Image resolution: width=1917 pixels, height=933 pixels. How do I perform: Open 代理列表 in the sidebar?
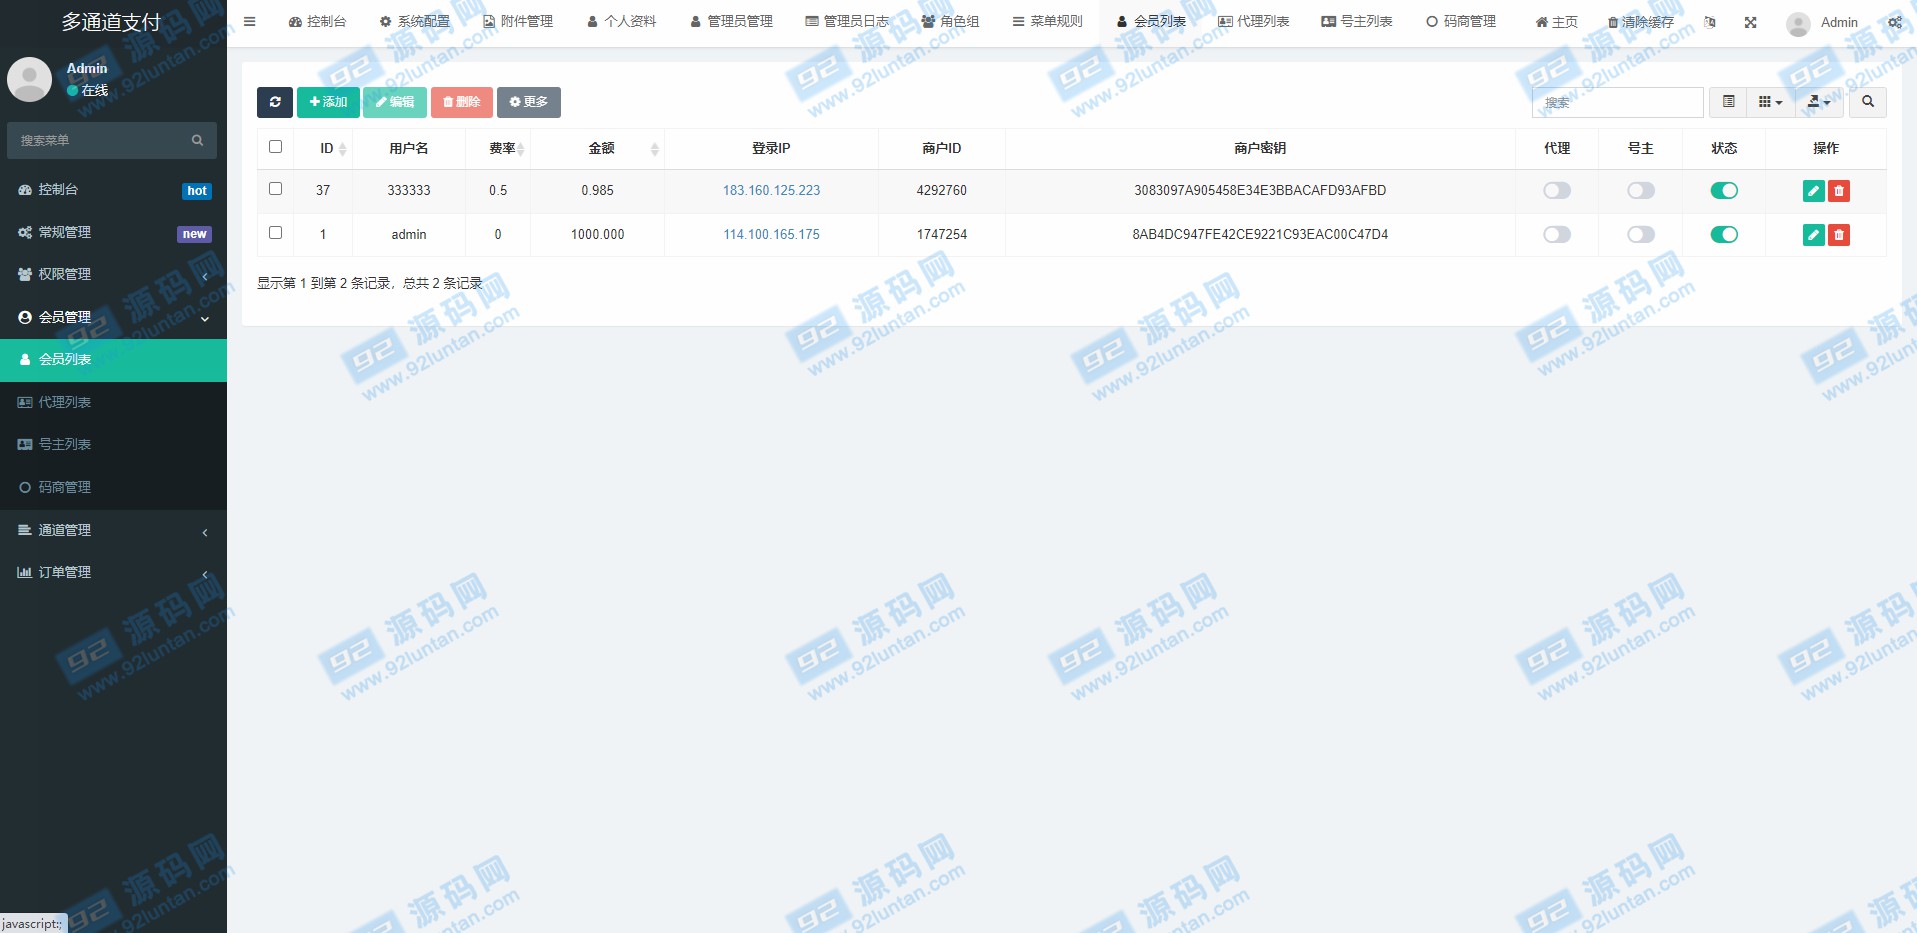[x=113, y=402]
